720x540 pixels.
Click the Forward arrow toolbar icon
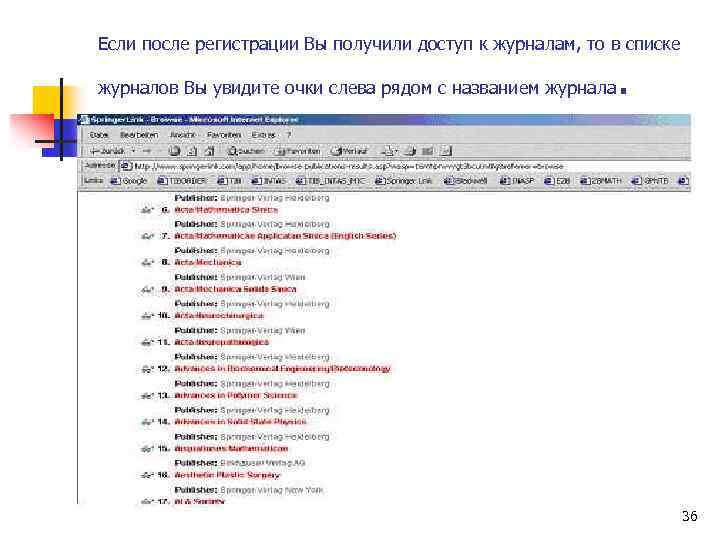click(147, 151)
